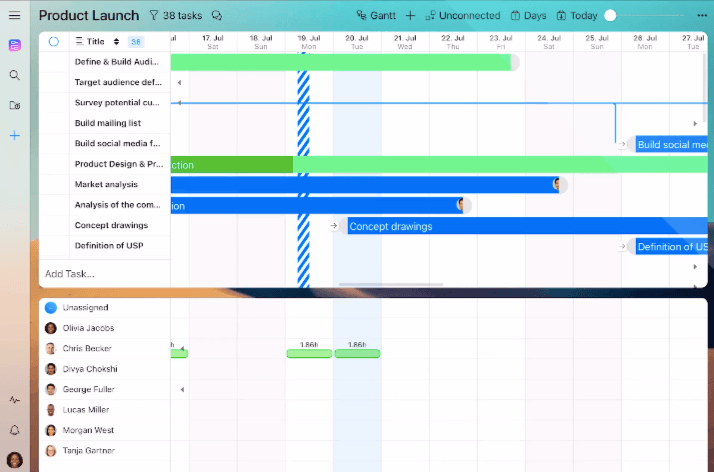Click dependency arrow before Concept drawings bar
This screenshot has height=472, width=714.
334,225
